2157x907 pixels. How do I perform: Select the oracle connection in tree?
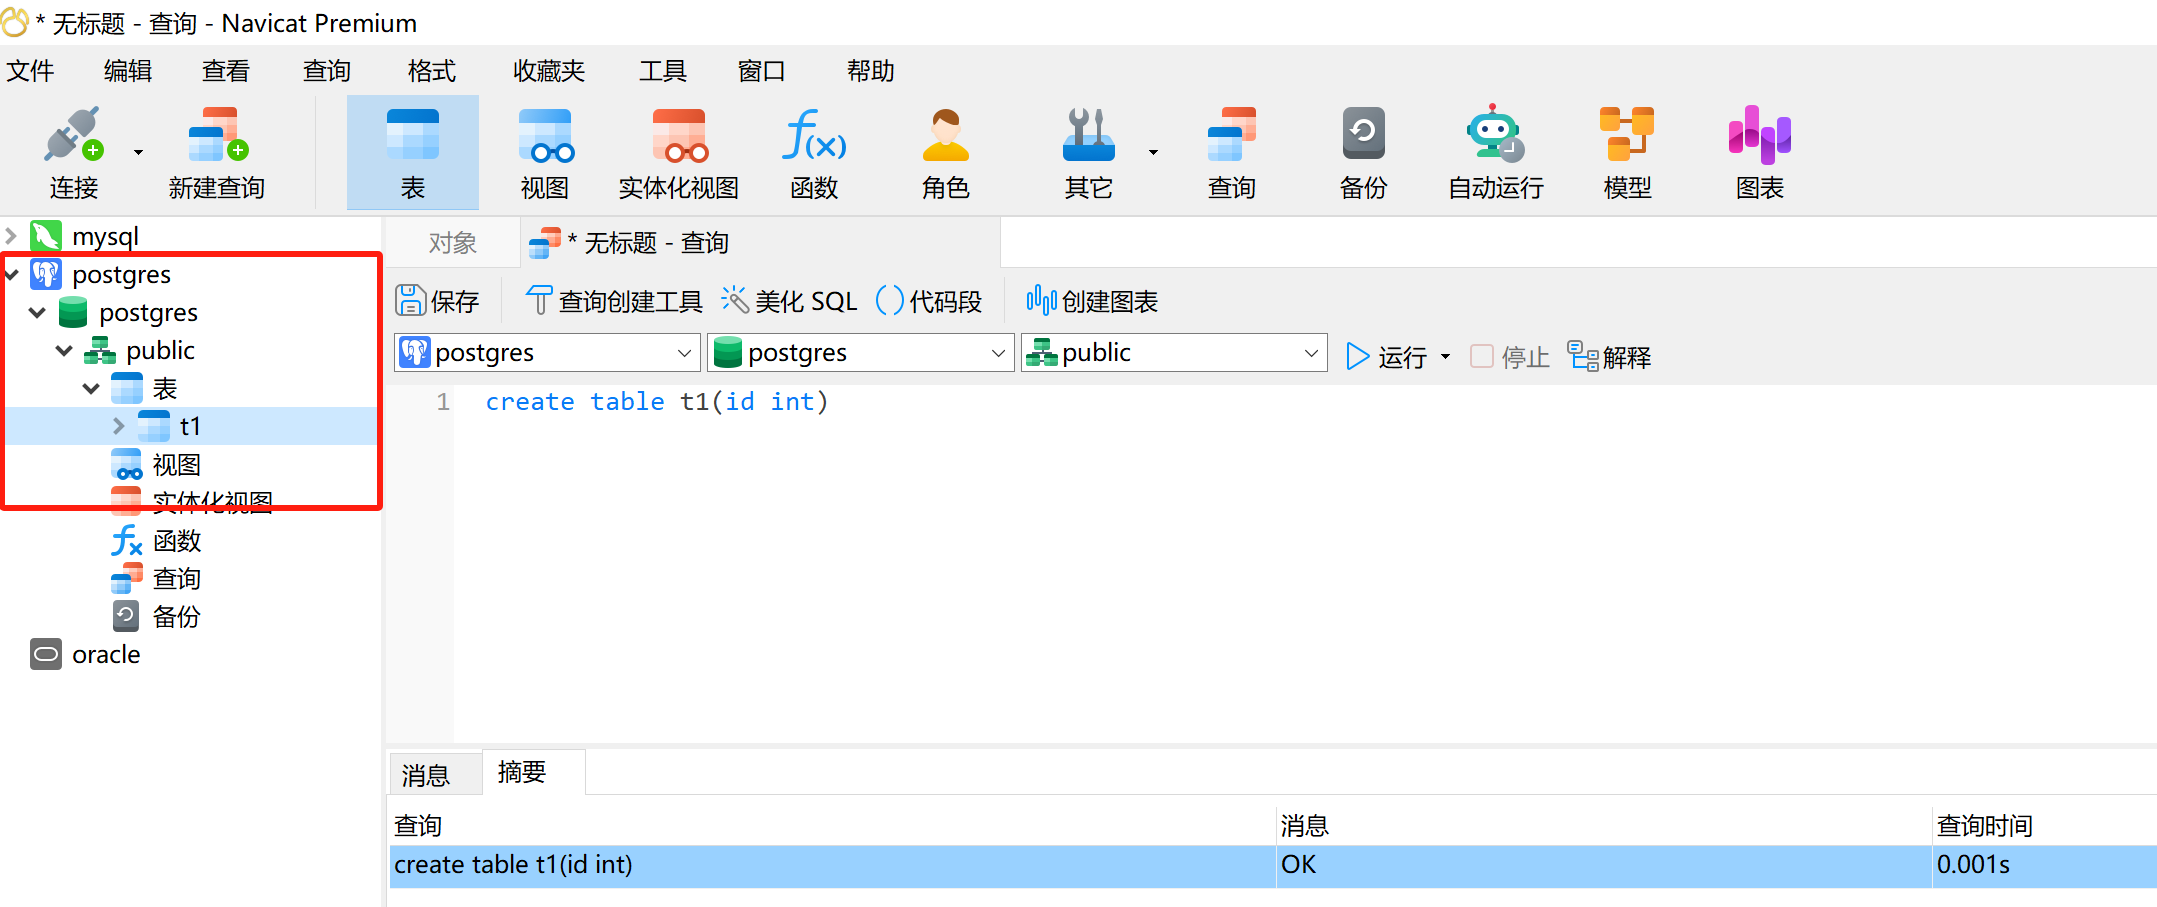point(106,654)
